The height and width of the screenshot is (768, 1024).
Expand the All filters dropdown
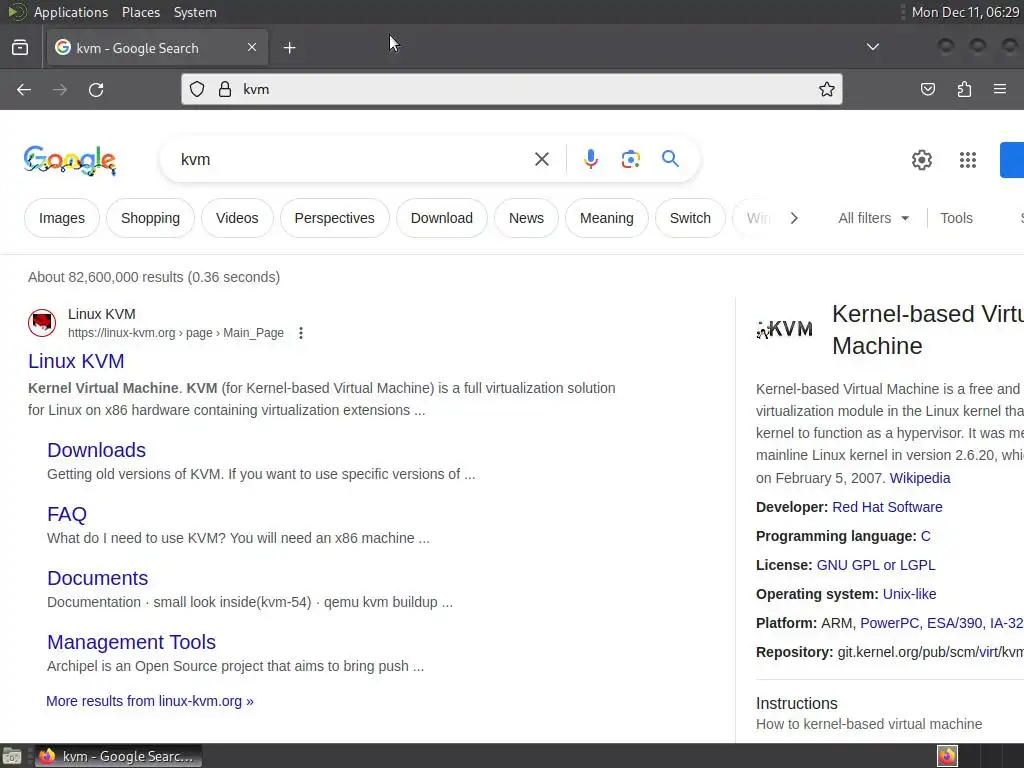(874, 218)
